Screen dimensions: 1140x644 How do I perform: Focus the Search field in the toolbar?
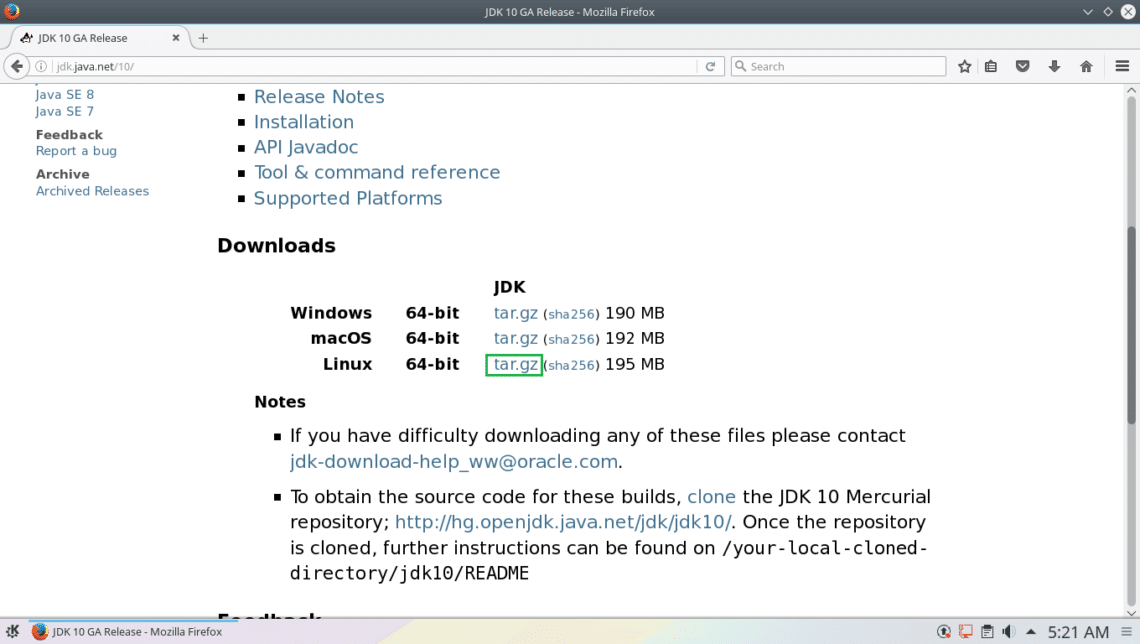point(838,66)
